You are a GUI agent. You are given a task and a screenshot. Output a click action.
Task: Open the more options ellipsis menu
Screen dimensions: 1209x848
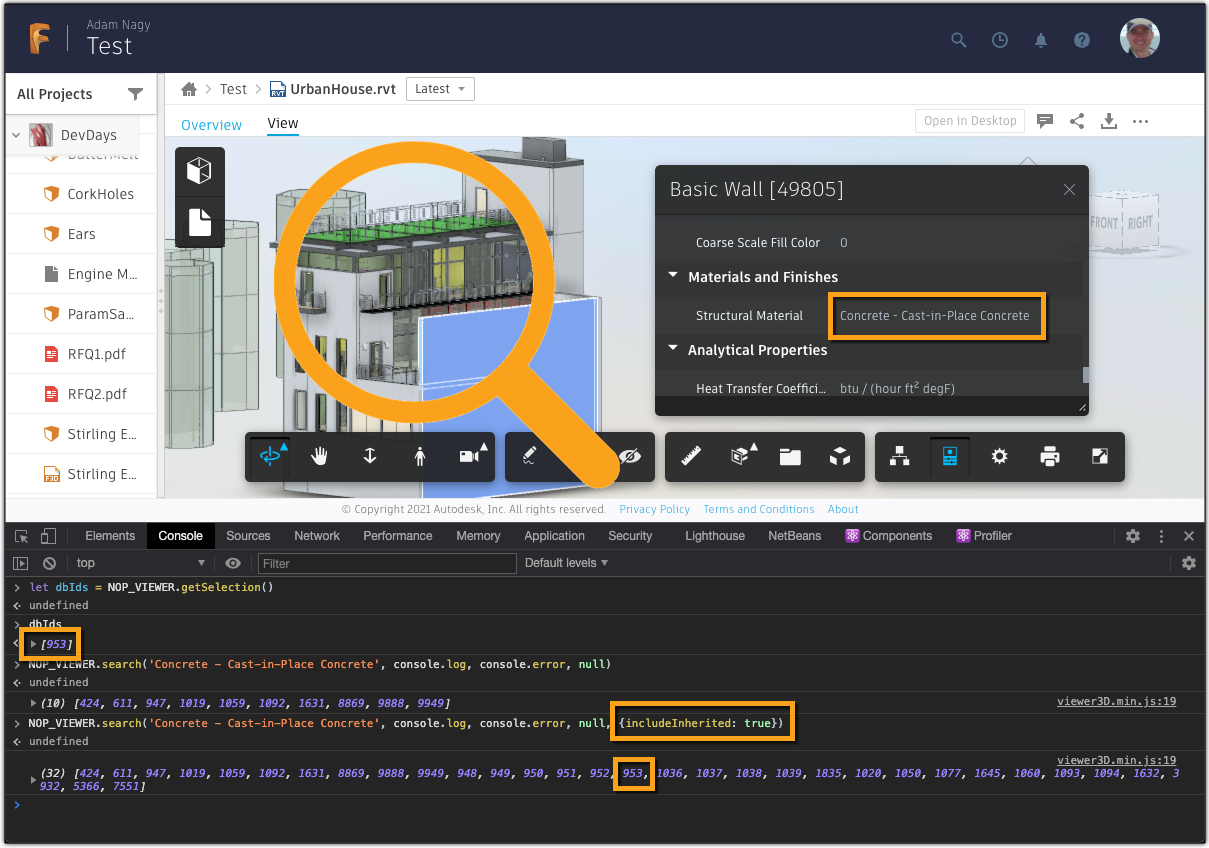point(1140,121)
